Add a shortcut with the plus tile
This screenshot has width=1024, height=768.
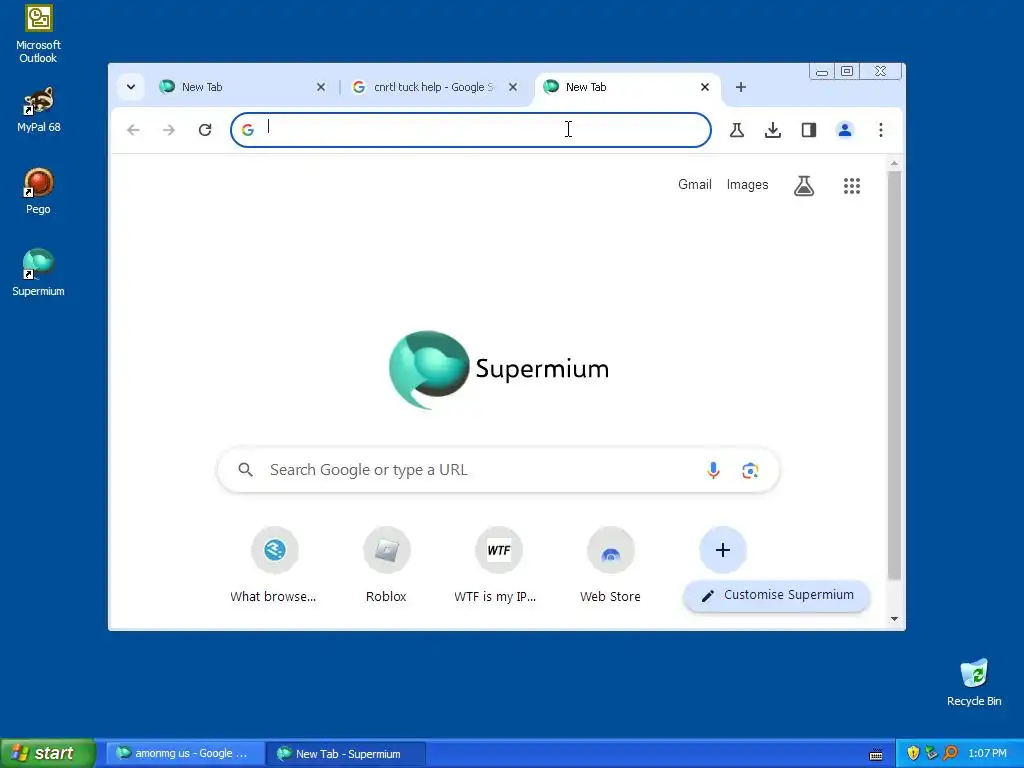722,551
